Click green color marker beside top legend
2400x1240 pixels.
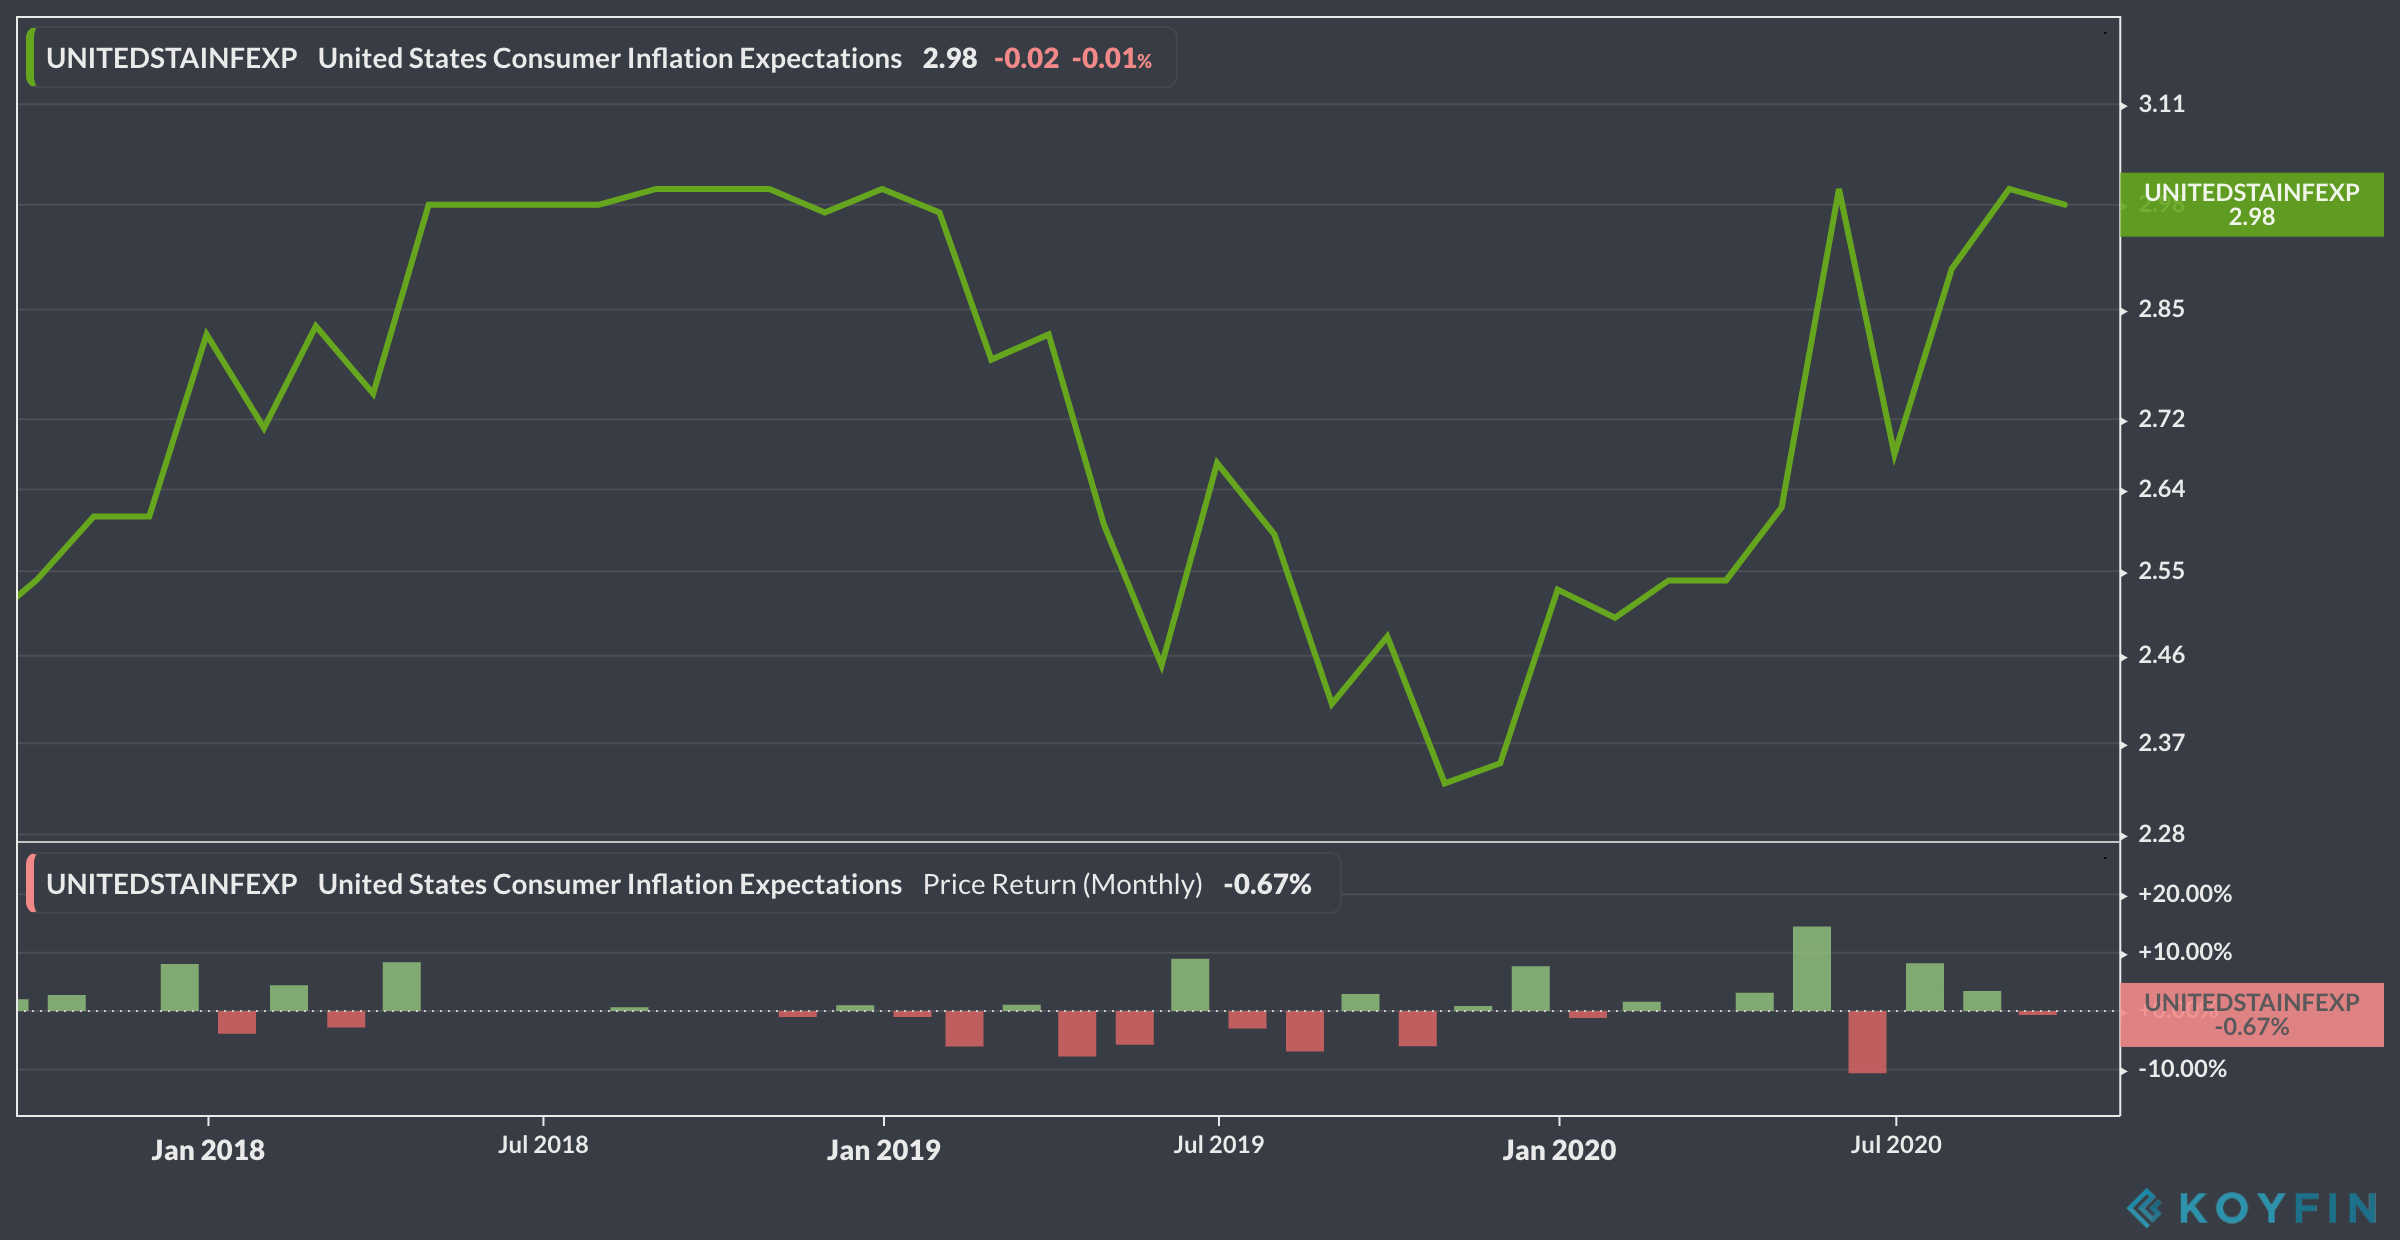pos(31,58)
